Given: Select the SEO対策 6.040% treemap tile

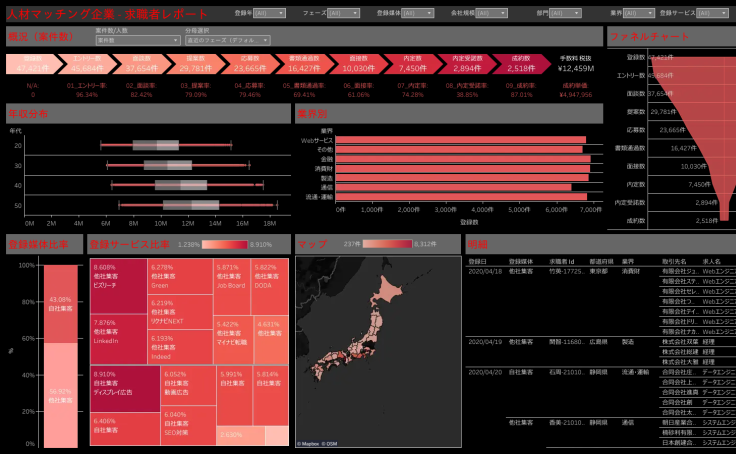Looking at the screenshot, I should (189, 426).
